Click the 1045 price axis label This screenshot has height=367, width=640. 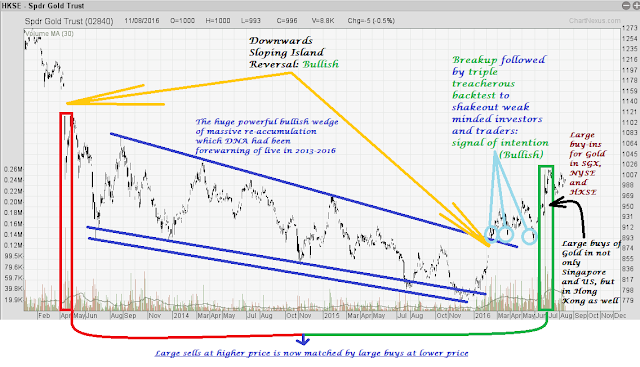point(630,154)
